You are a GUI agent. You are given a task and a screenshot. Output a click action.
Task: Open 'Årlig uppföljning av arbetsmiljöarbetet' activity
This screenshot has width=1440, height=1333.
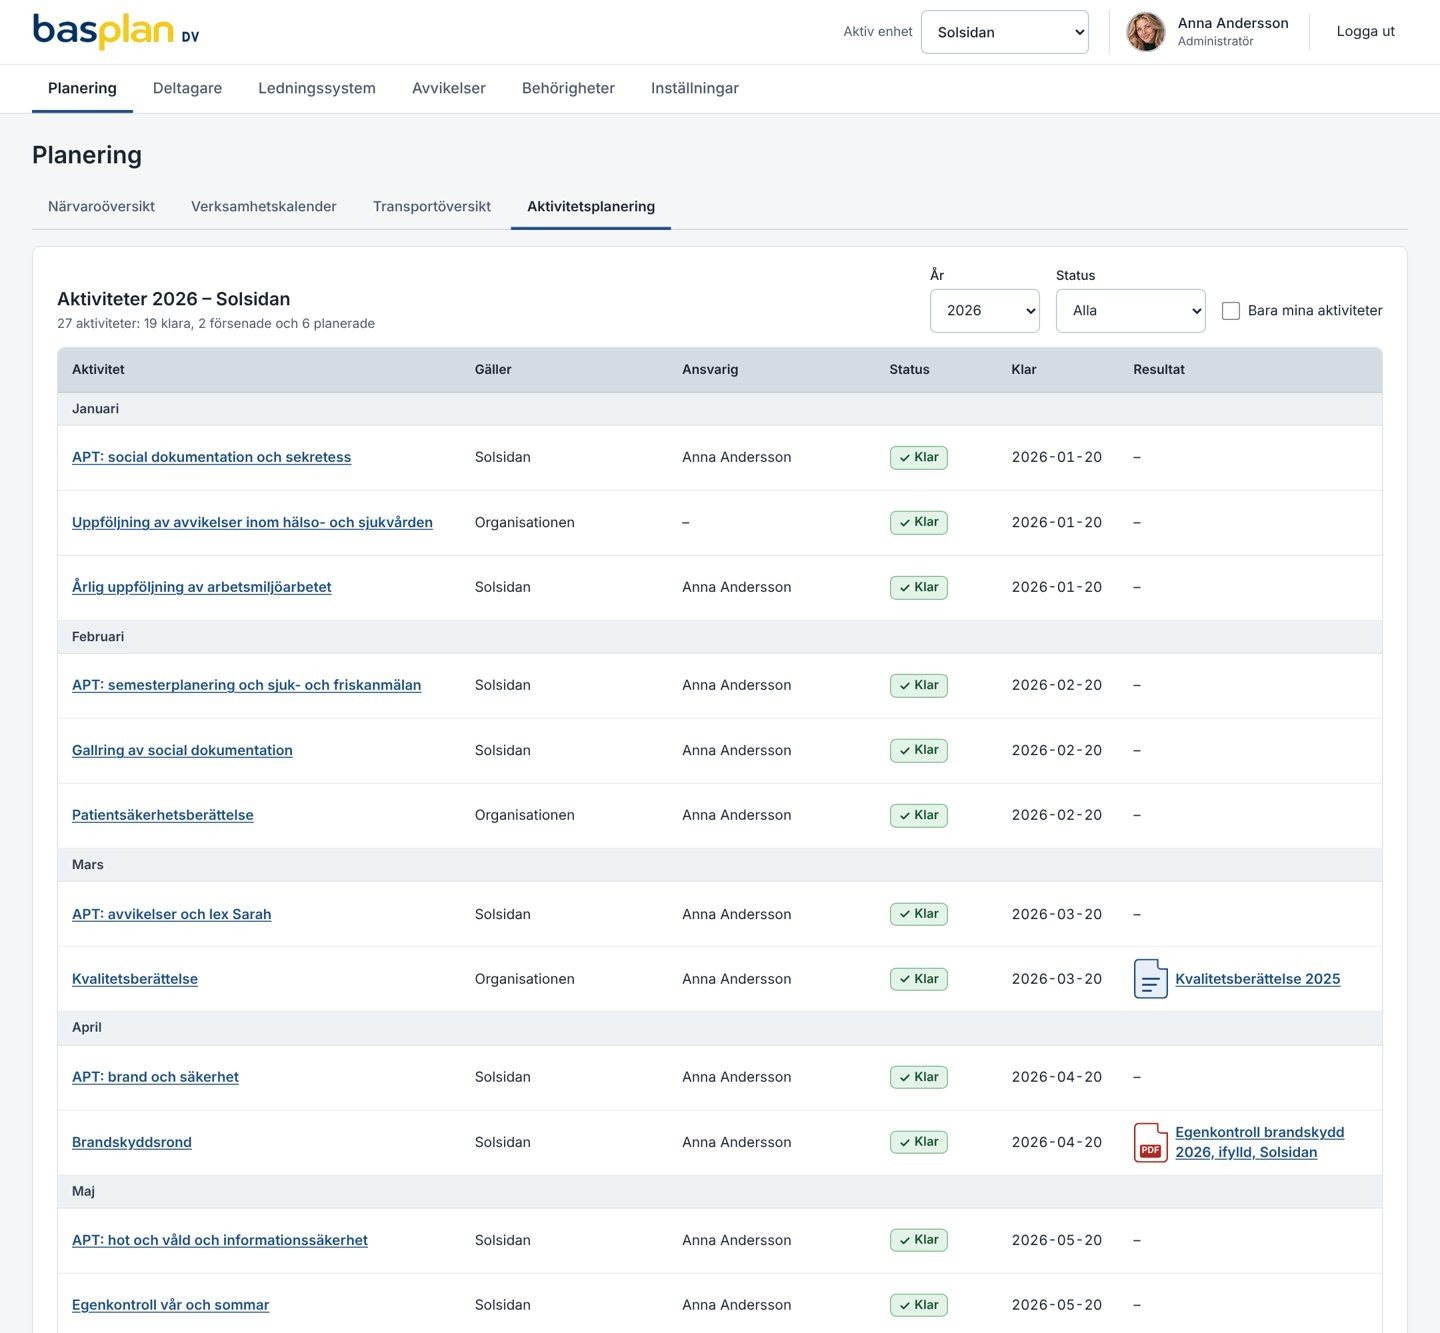point(201,587)
